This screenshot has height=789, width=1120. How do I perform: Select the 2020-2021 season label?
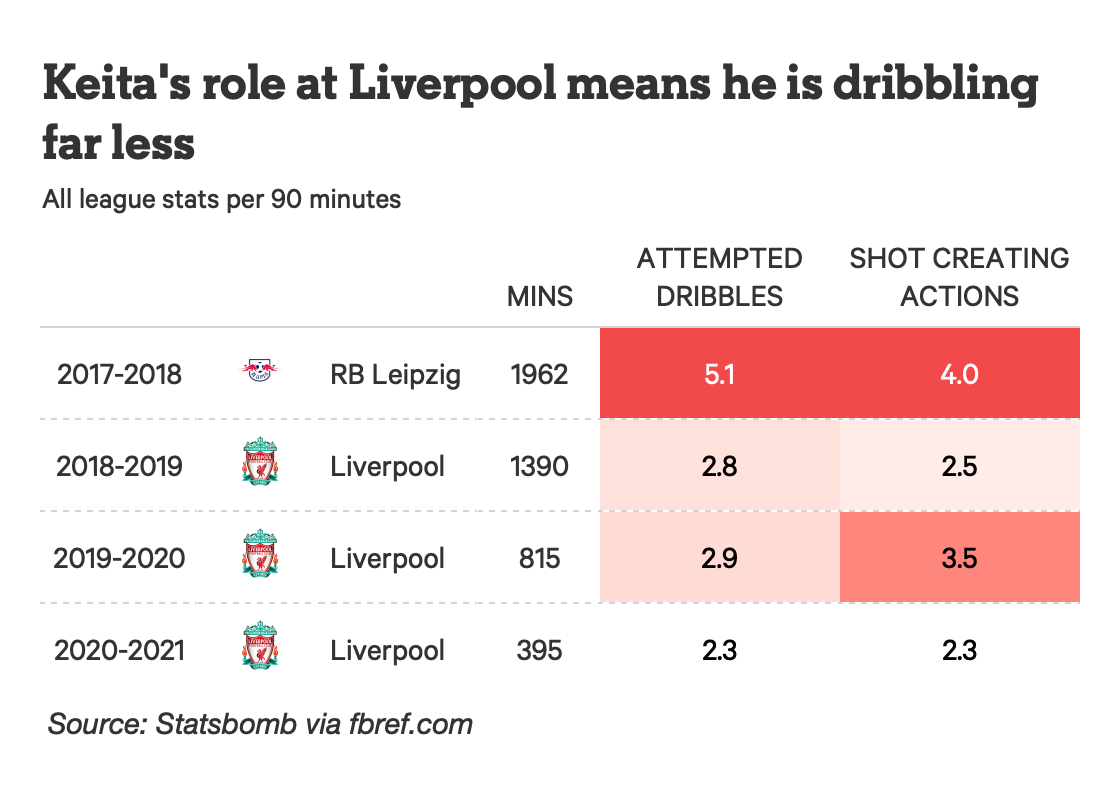(120, 650)
